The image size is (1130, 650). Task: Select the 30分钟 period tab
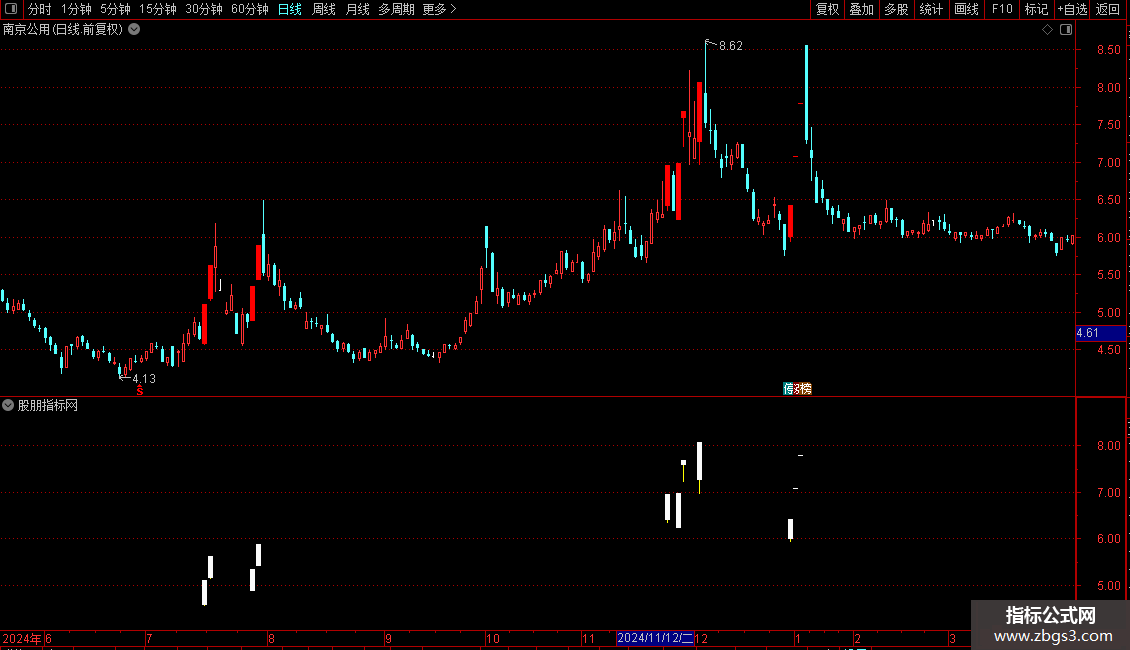click(x=203, y=9)
